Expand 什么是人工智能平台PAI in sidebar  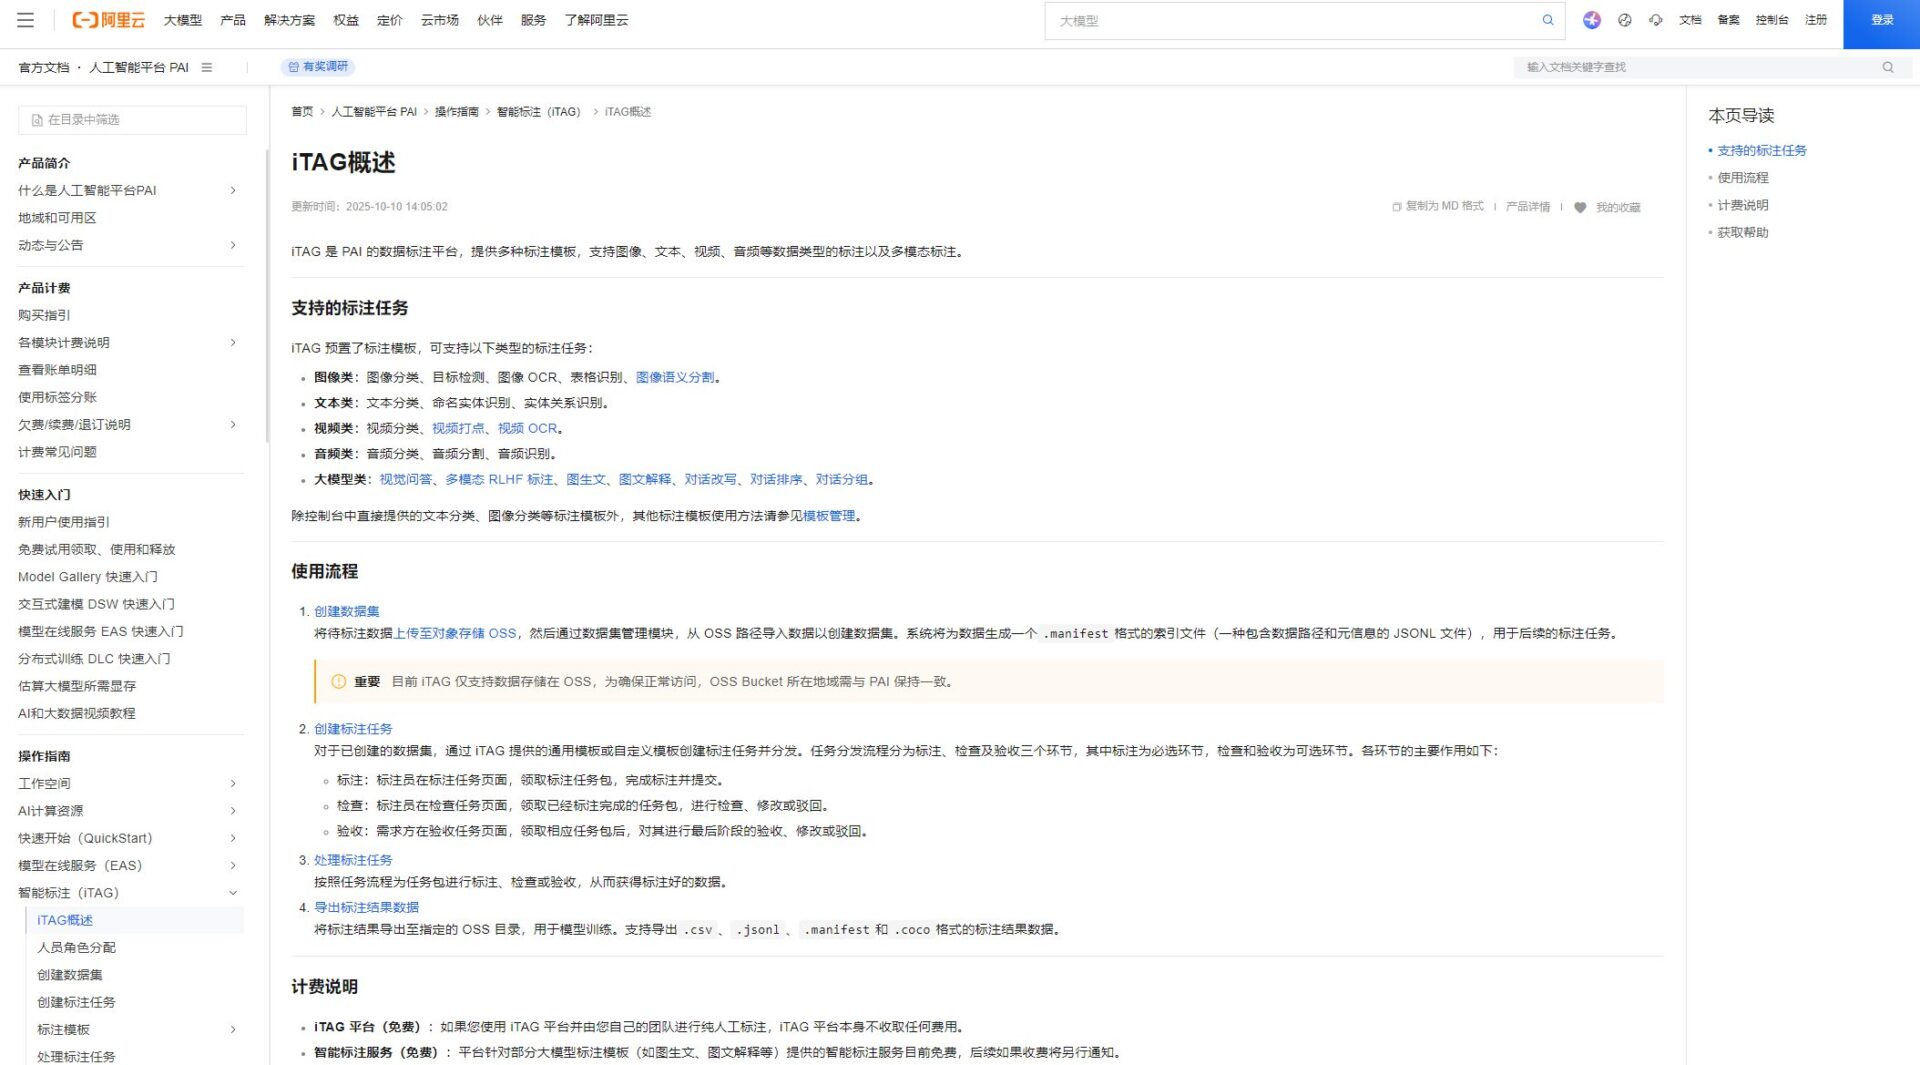pyautogui.click(x=233, y=190)
